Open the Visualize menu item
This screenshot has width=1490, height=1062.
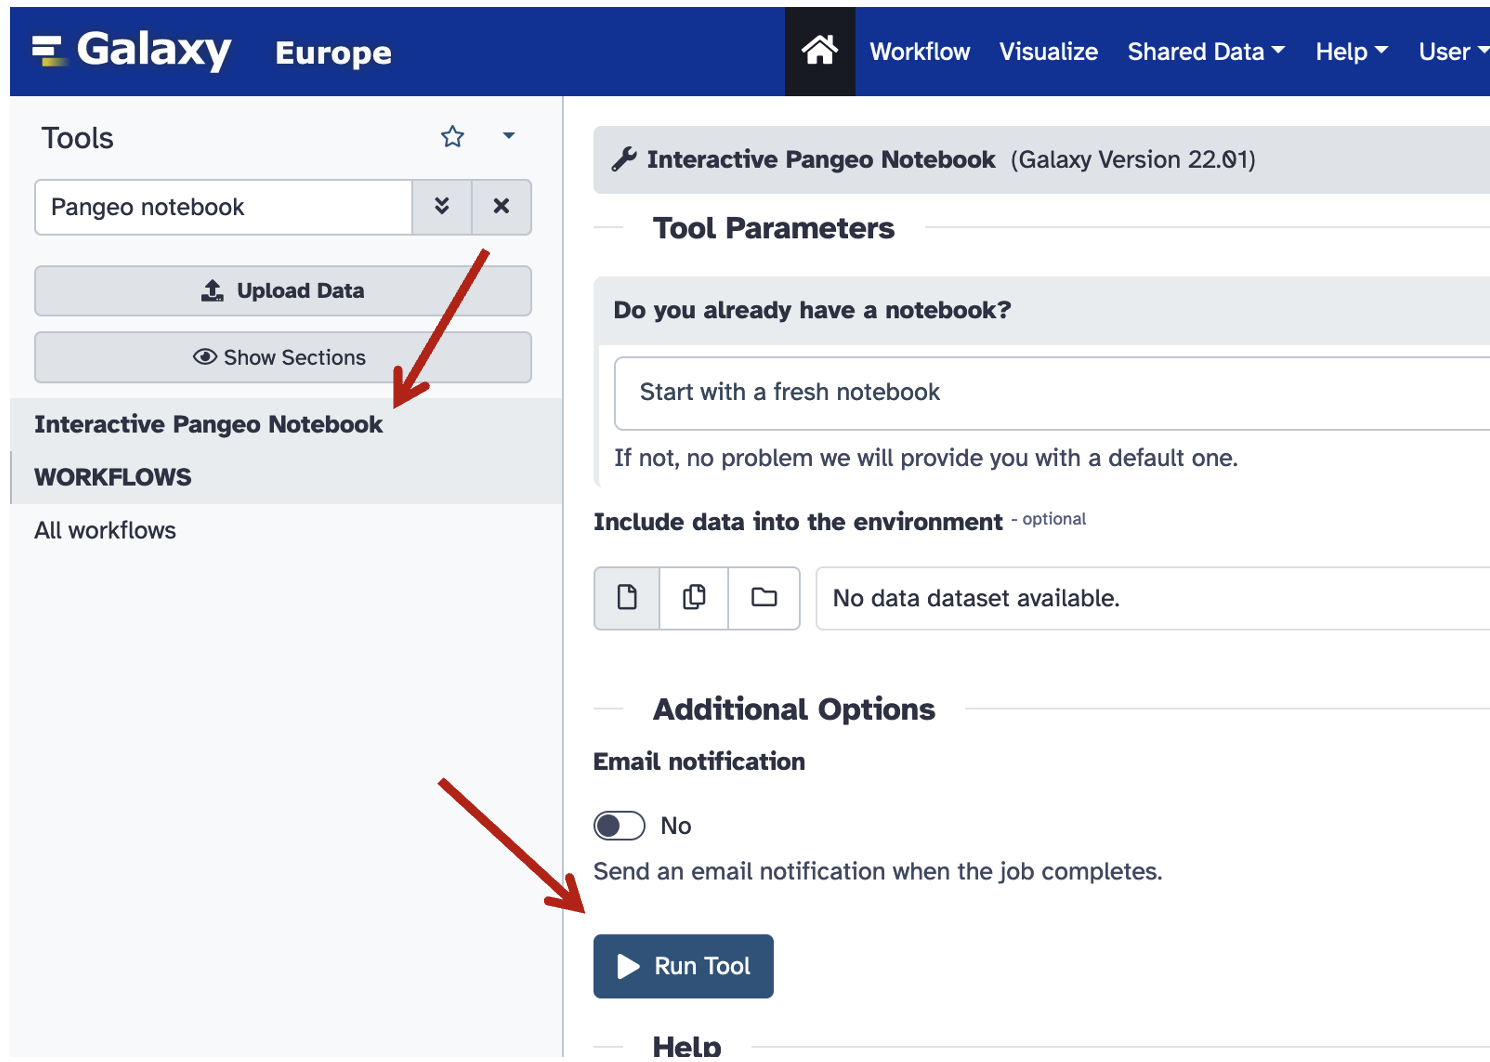click(1048, 52)
